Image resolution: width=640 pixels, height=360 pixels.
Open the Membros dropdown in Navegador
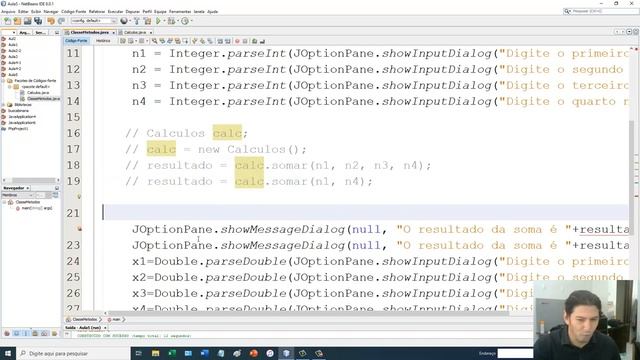[x=18, y=195]
